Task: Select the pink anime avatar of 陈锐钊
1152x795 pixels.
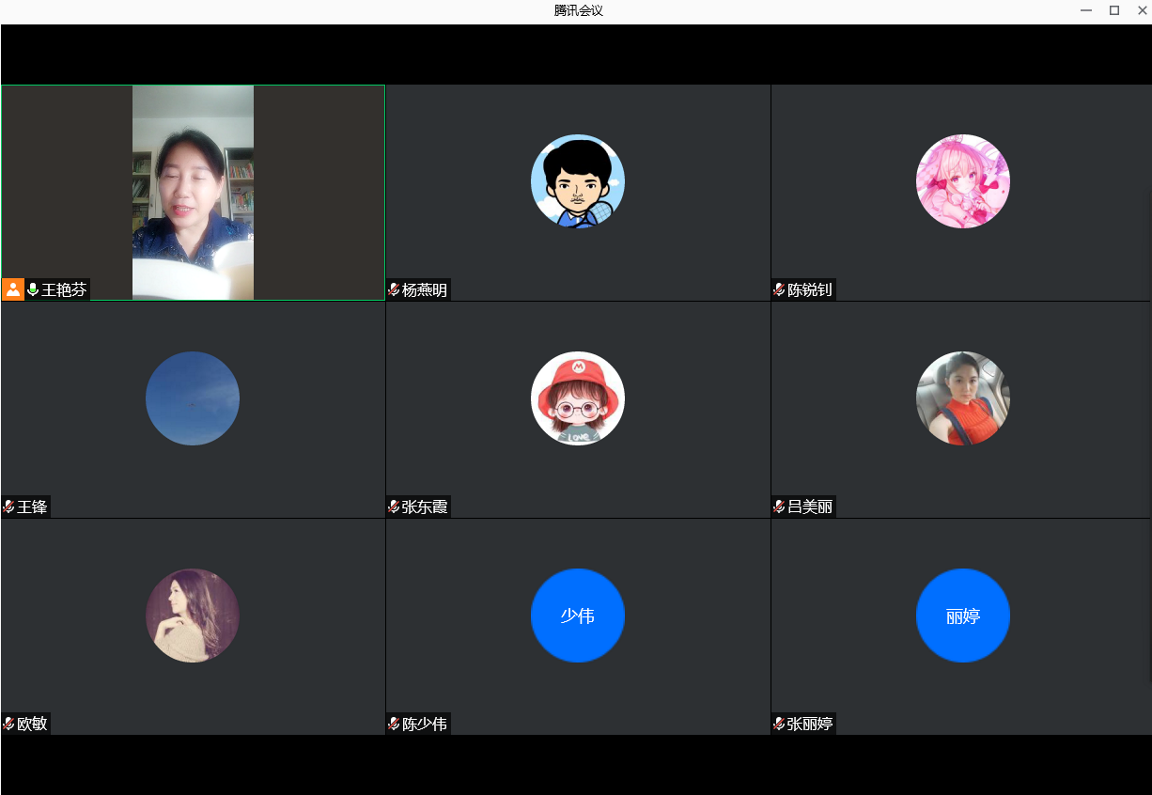Action: click(963, 181)
